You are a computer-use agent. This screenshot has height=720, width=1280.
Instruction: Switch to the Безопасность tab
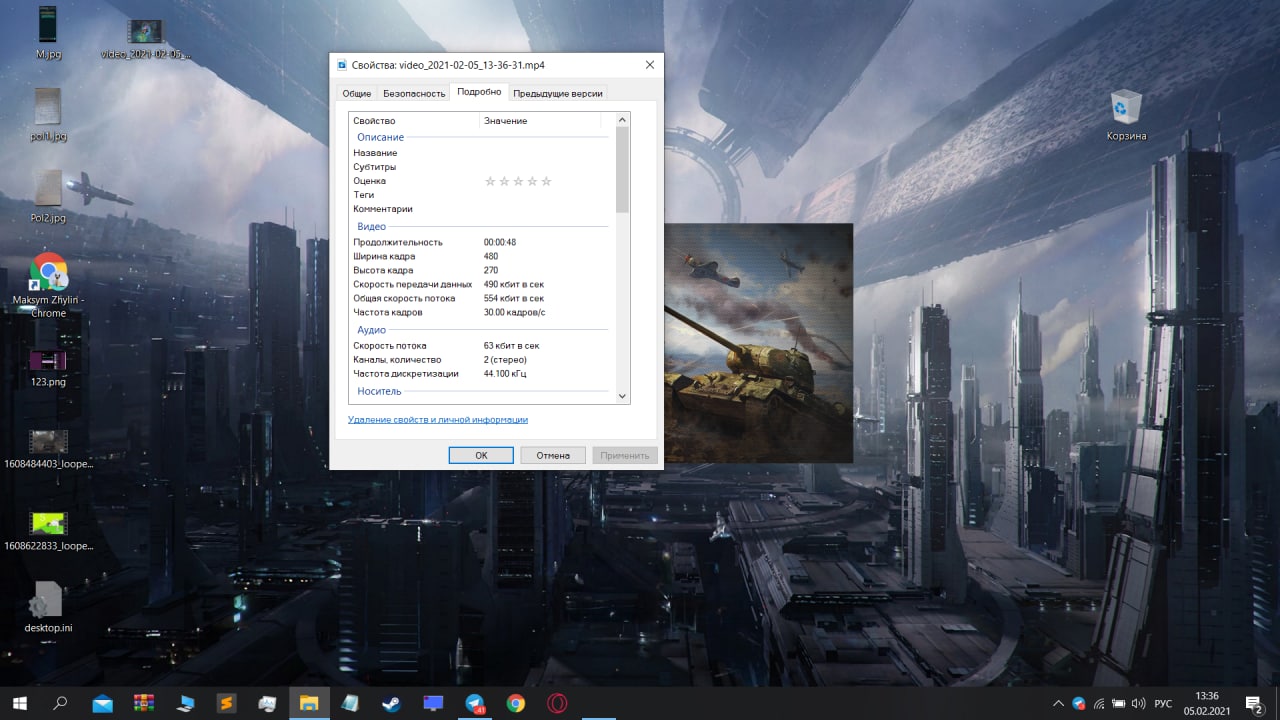tap(414, 93)
